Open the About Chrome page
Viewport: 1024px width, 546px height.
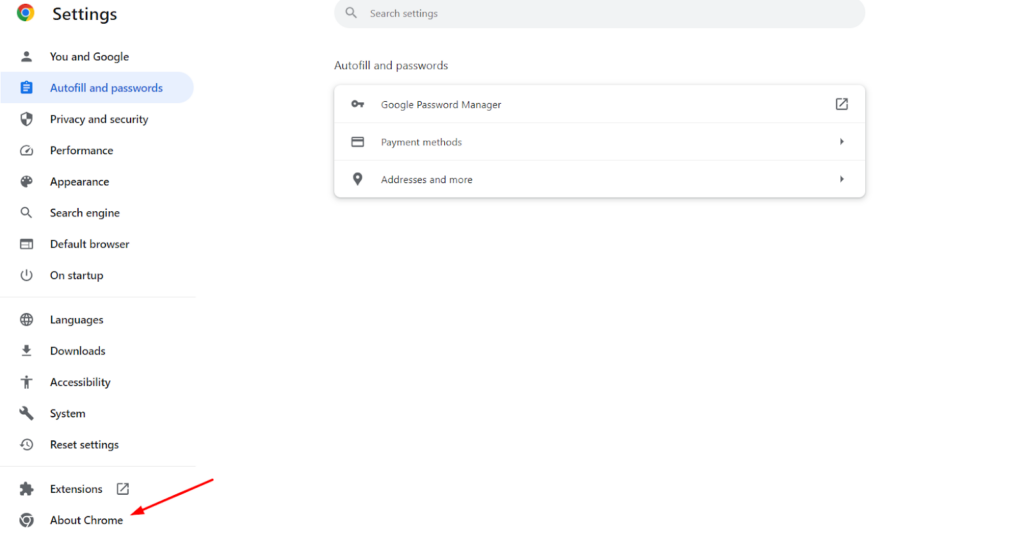tap(86, 520)
